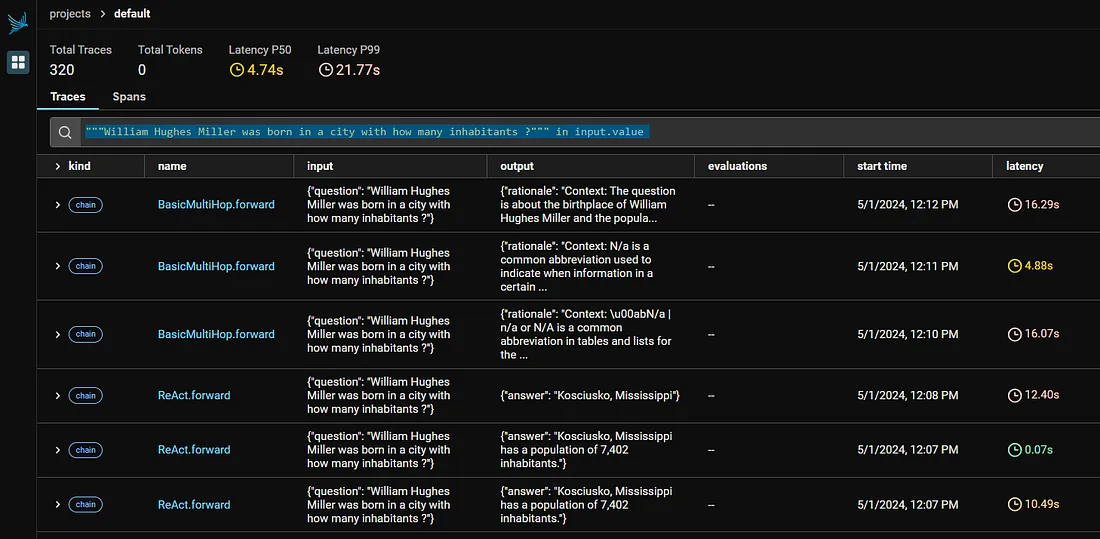Screen dimensions: 1100x539
Task: Expand the 12:08 PM ReAct.forward trace row
Action: 58,396
